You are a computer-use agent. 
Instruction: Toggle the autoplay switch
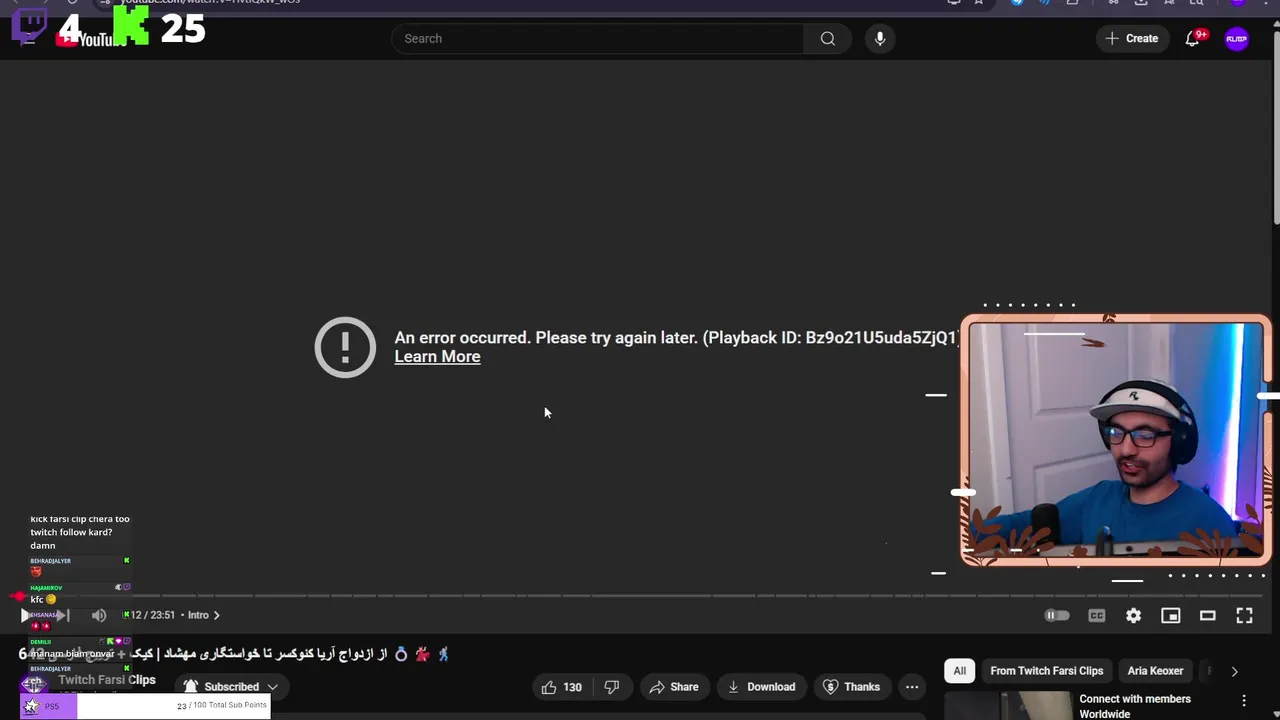click(1057, 616)
